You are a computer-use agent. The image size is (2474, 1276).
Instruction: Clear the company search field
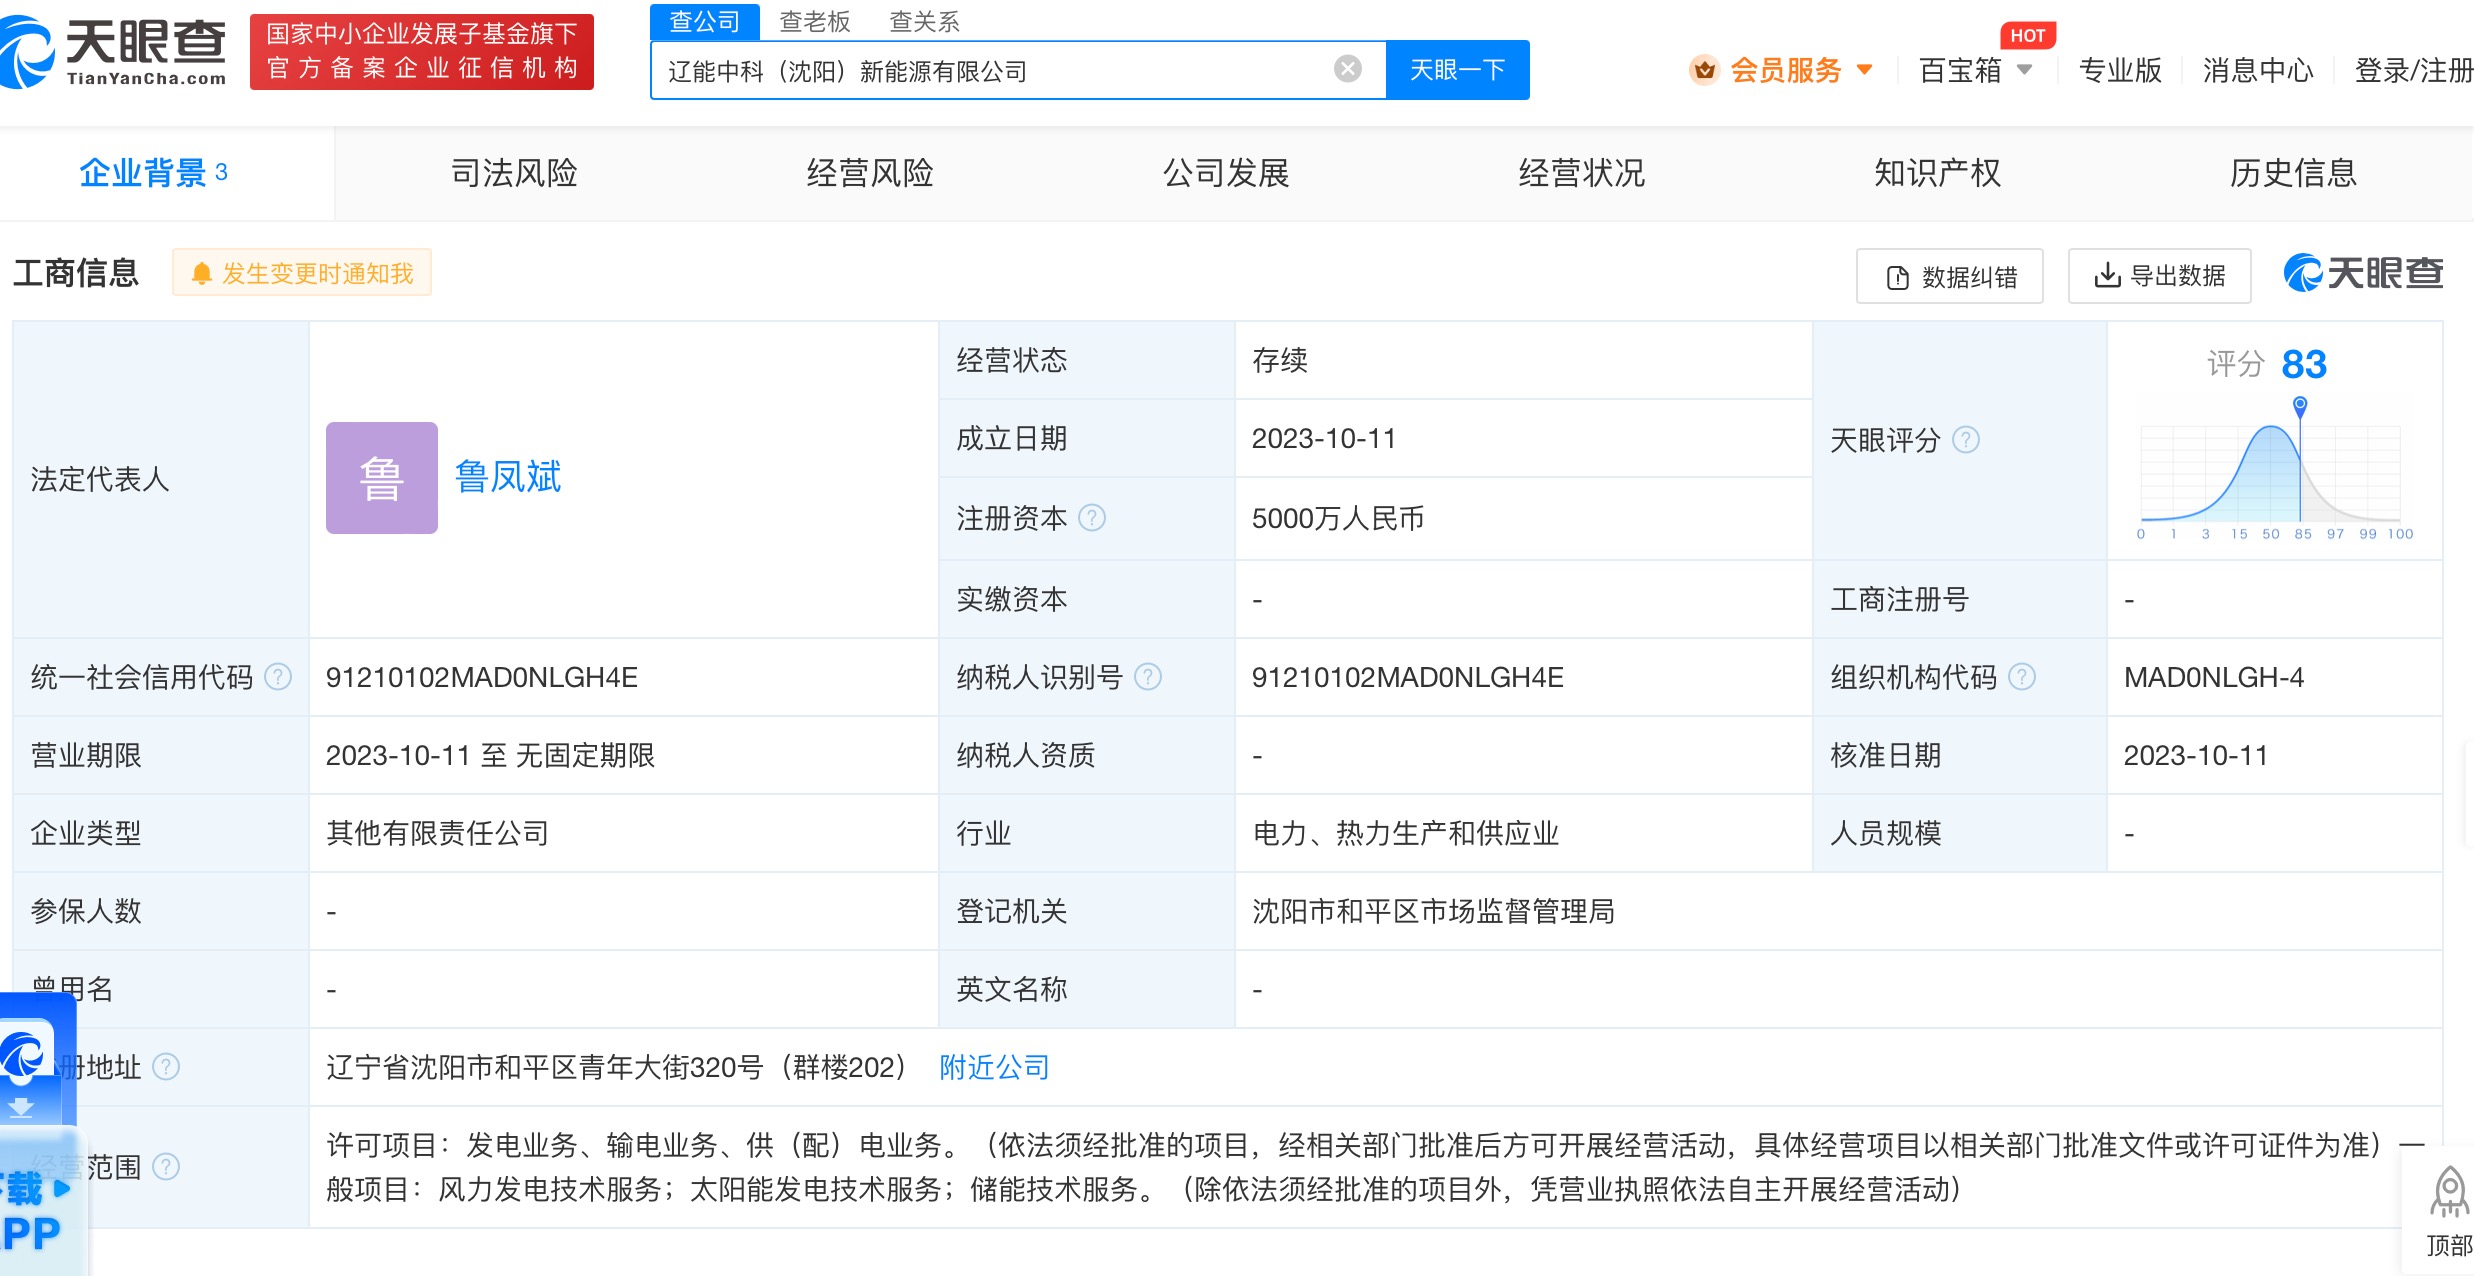pos(1347,69)
